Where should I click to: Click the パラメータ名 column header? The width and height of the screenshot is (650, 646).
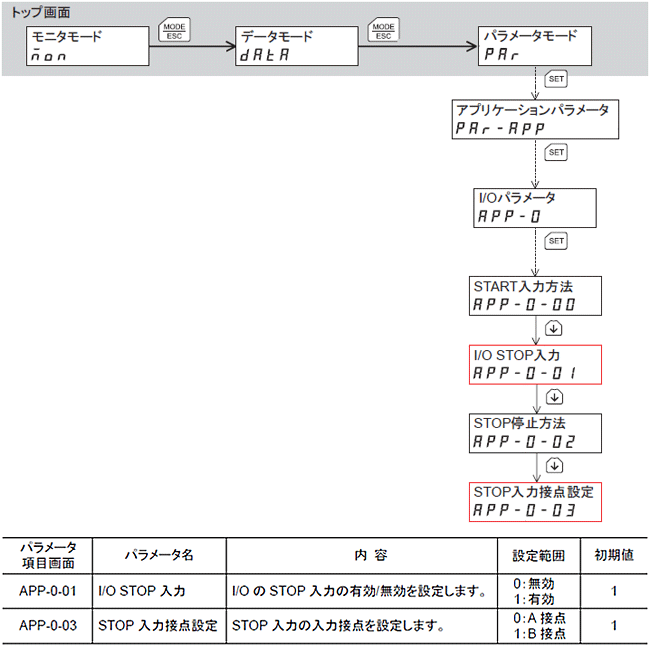[x=159, y=555]
